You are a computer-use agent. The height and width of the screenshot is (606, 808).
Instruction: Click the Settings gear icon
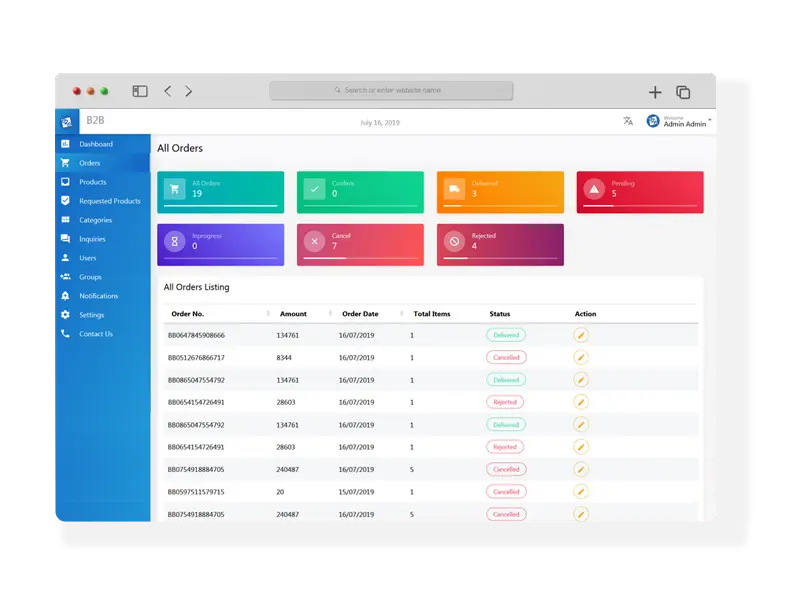pos(65,315)
